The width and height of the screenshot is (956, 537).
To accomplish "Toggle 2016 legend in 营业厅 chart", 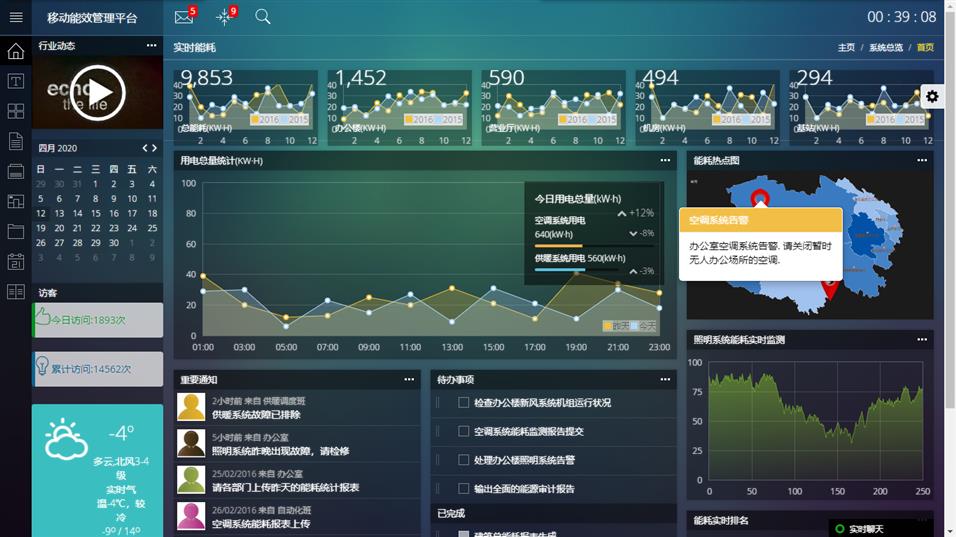I will click(573, 119).
